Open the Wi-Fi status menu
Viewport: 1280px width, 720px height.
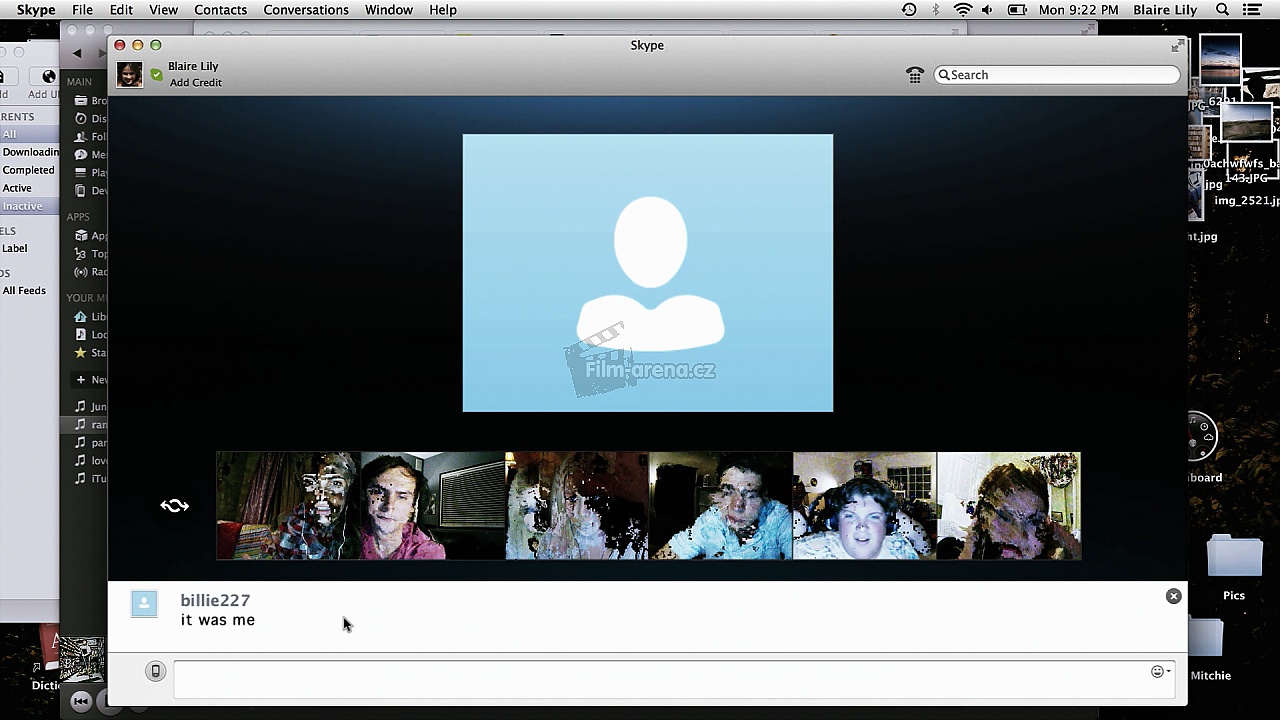pos(962,10)
